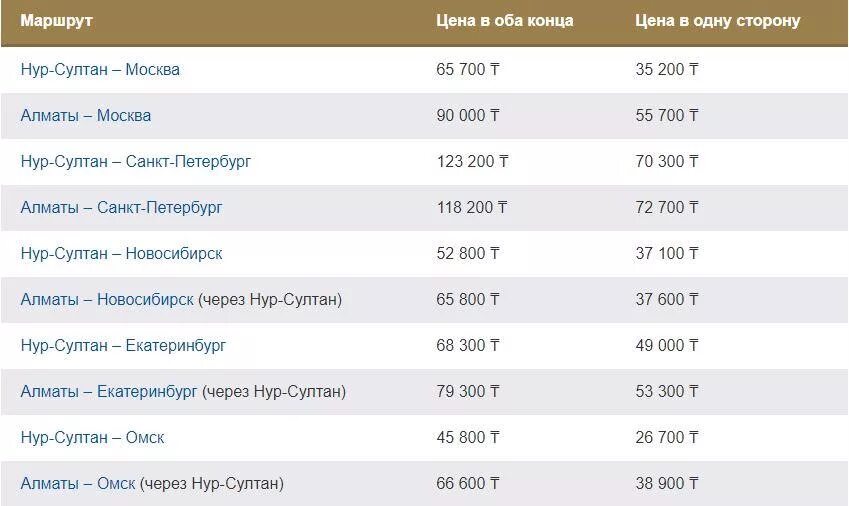Open the Нур-Султан – Омск route
The height and width of the screenshot is (506, 849).
[92, 437]
